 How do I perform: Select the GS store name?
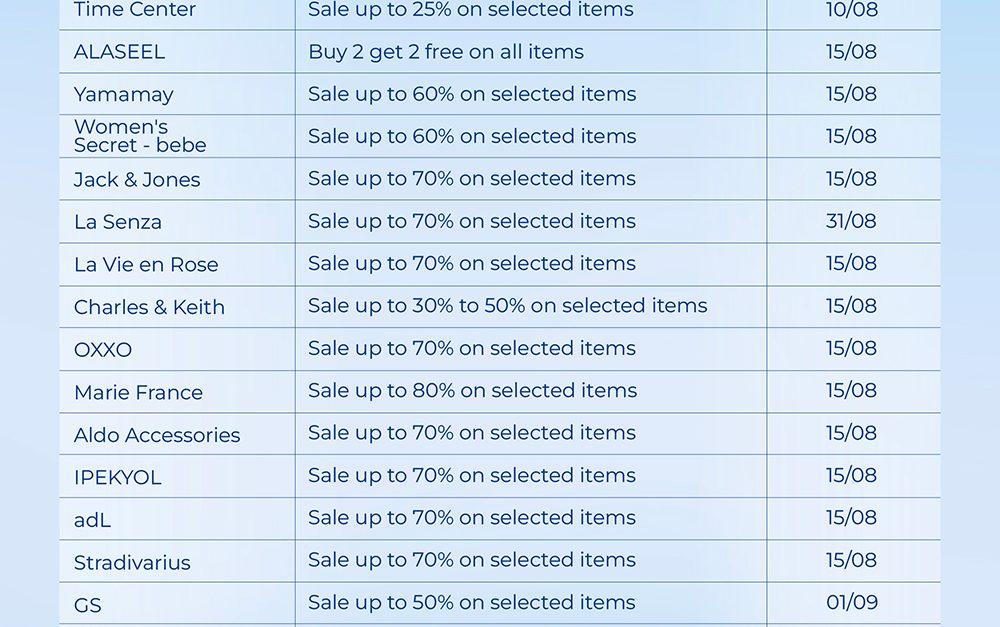pos(88,605)
